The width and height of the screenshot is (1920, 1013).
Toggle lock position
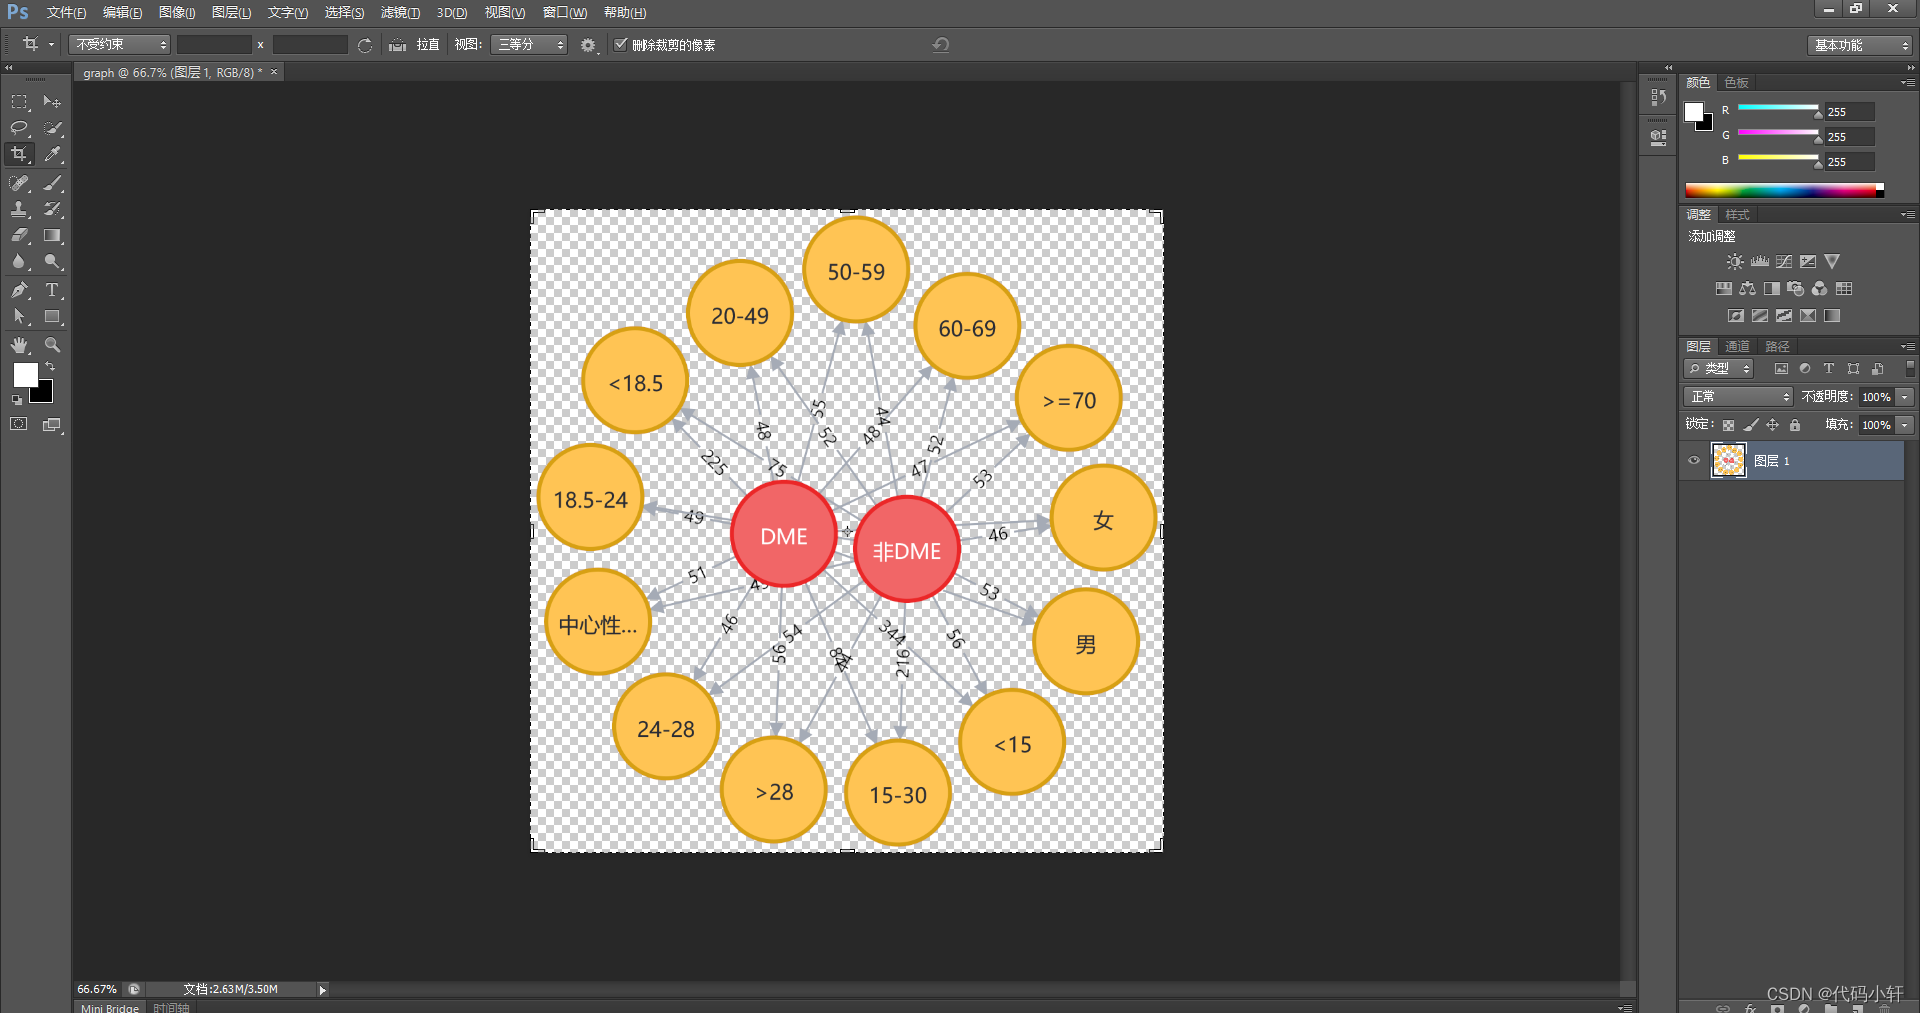1773,425
